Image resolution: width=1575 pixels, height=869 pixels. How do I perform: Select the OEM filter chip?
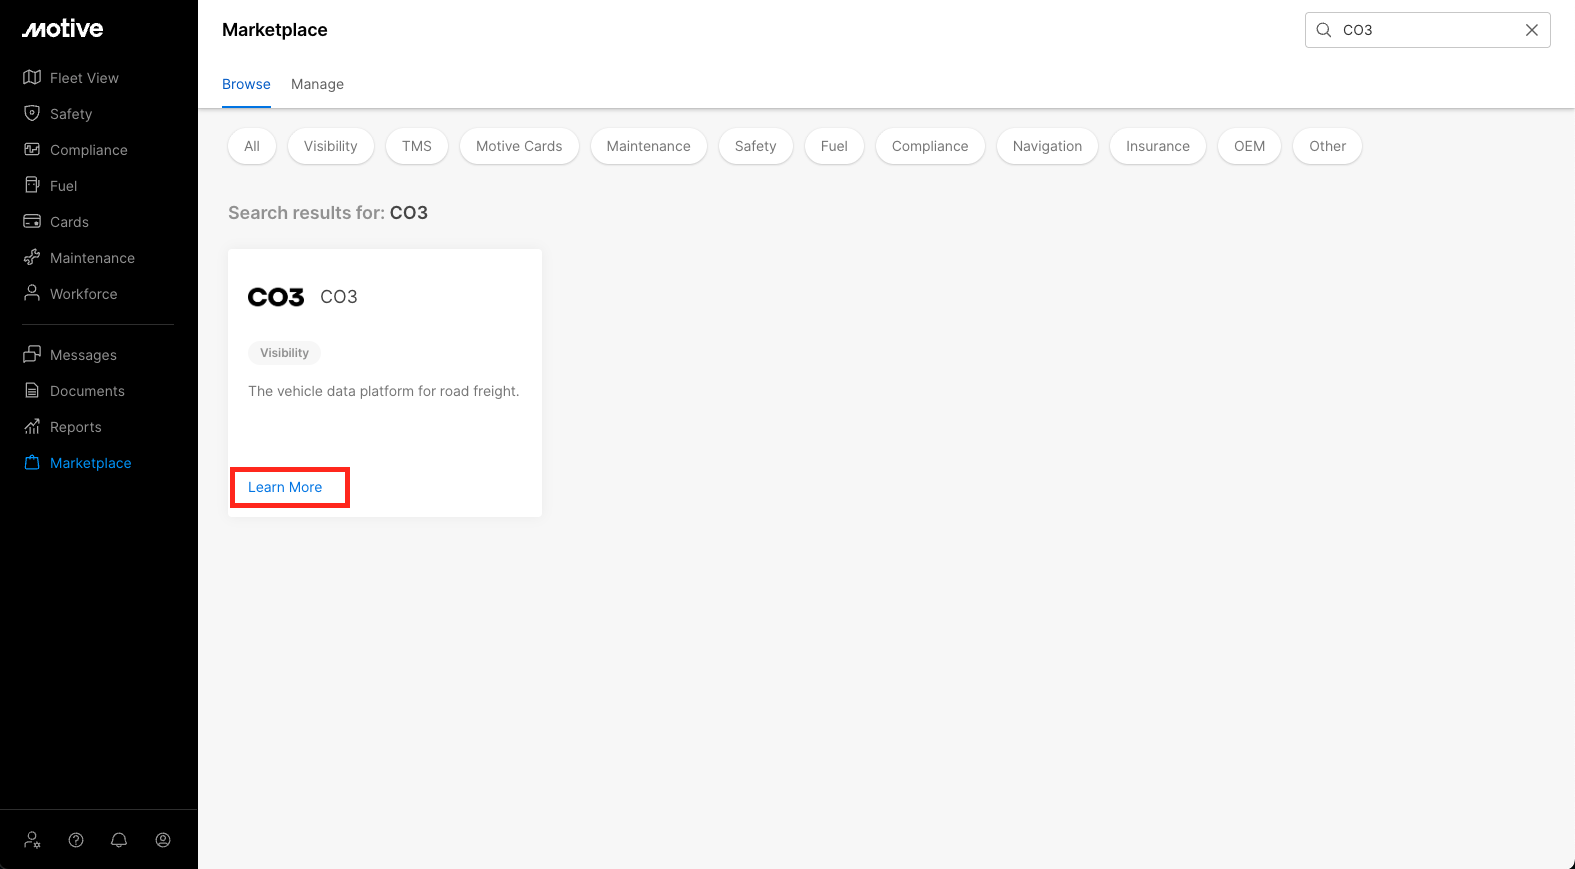pos(1250,146)
